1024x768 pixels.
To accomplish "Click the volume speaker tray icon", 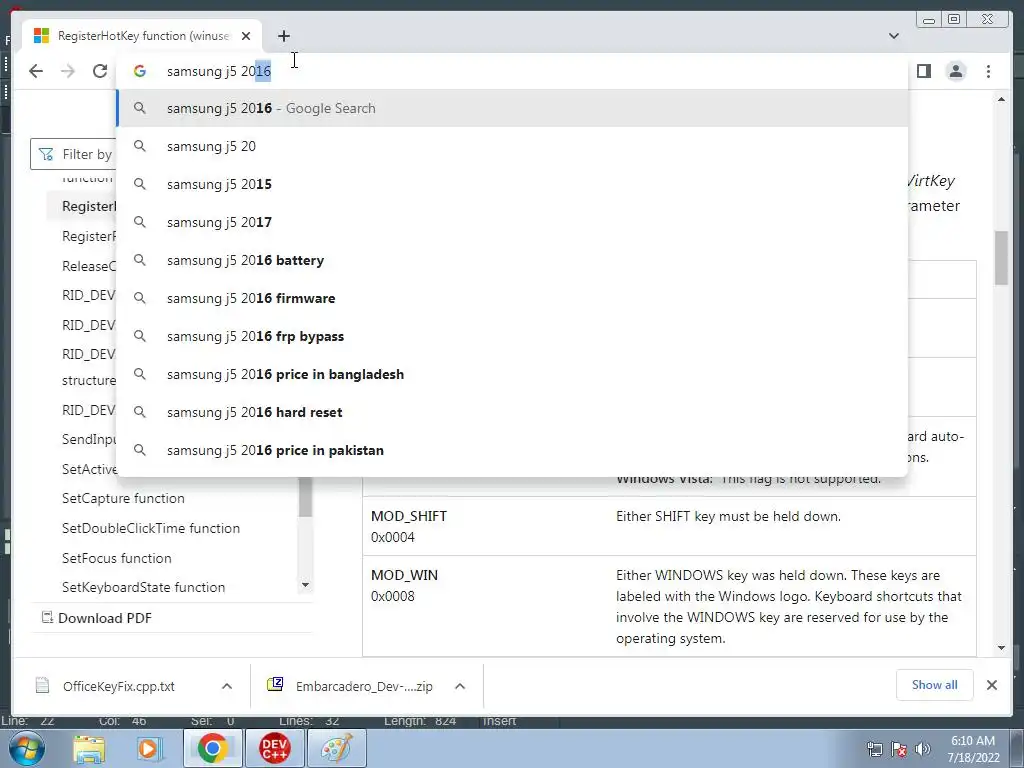I will [922, 749].
